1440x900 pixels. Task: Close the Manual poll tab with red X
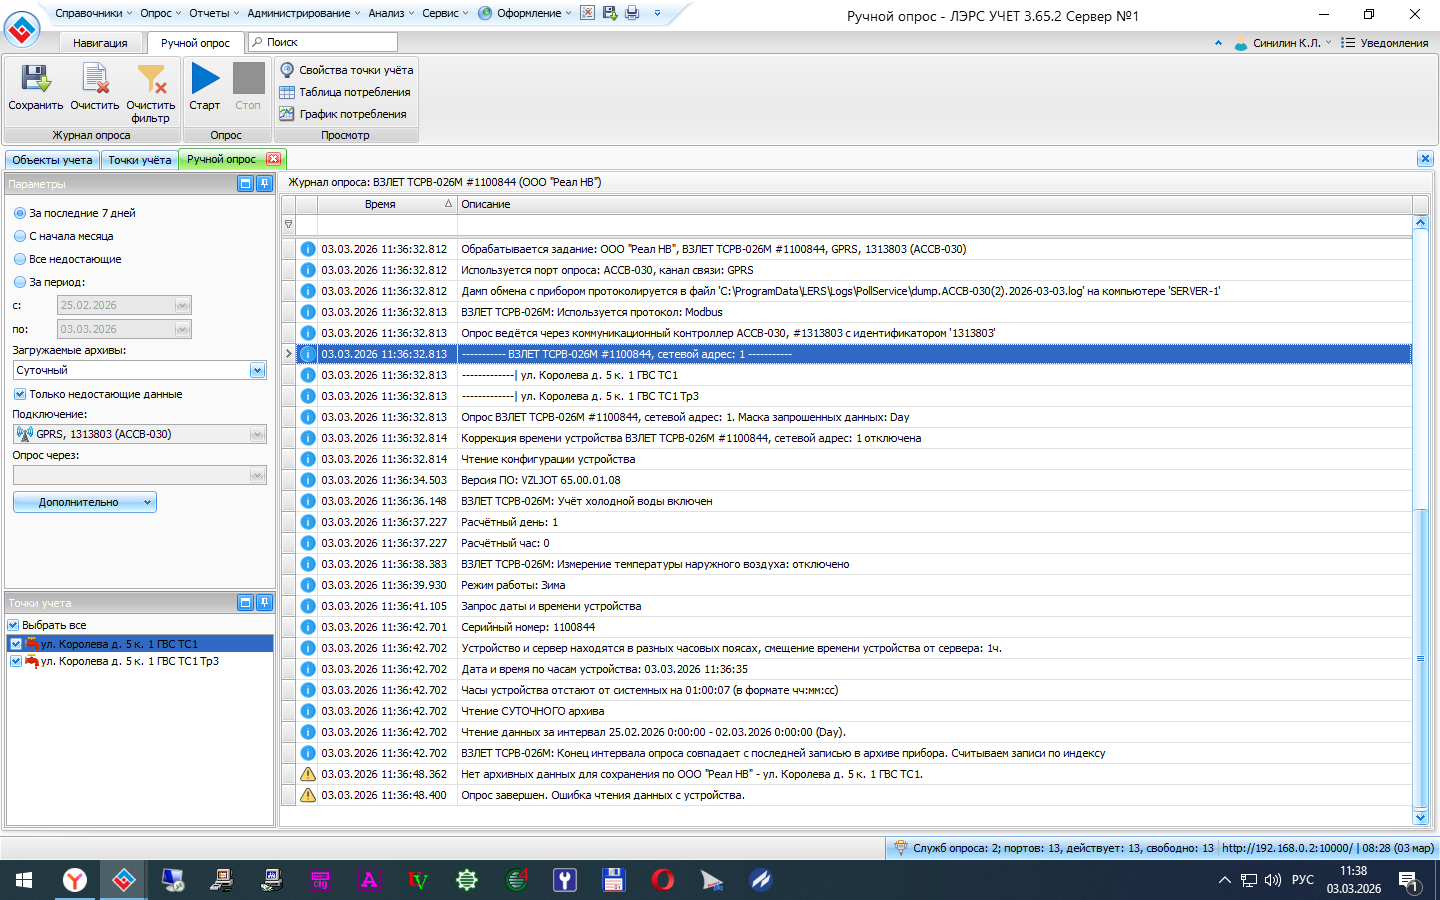(273, 159)
